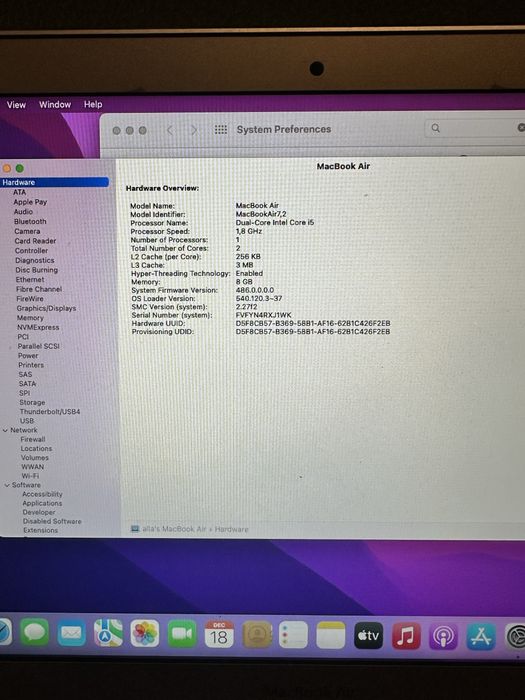Collapse the Software section
Image resolution: width=525 pixels, height=700 pixels.
pos(7,485)
